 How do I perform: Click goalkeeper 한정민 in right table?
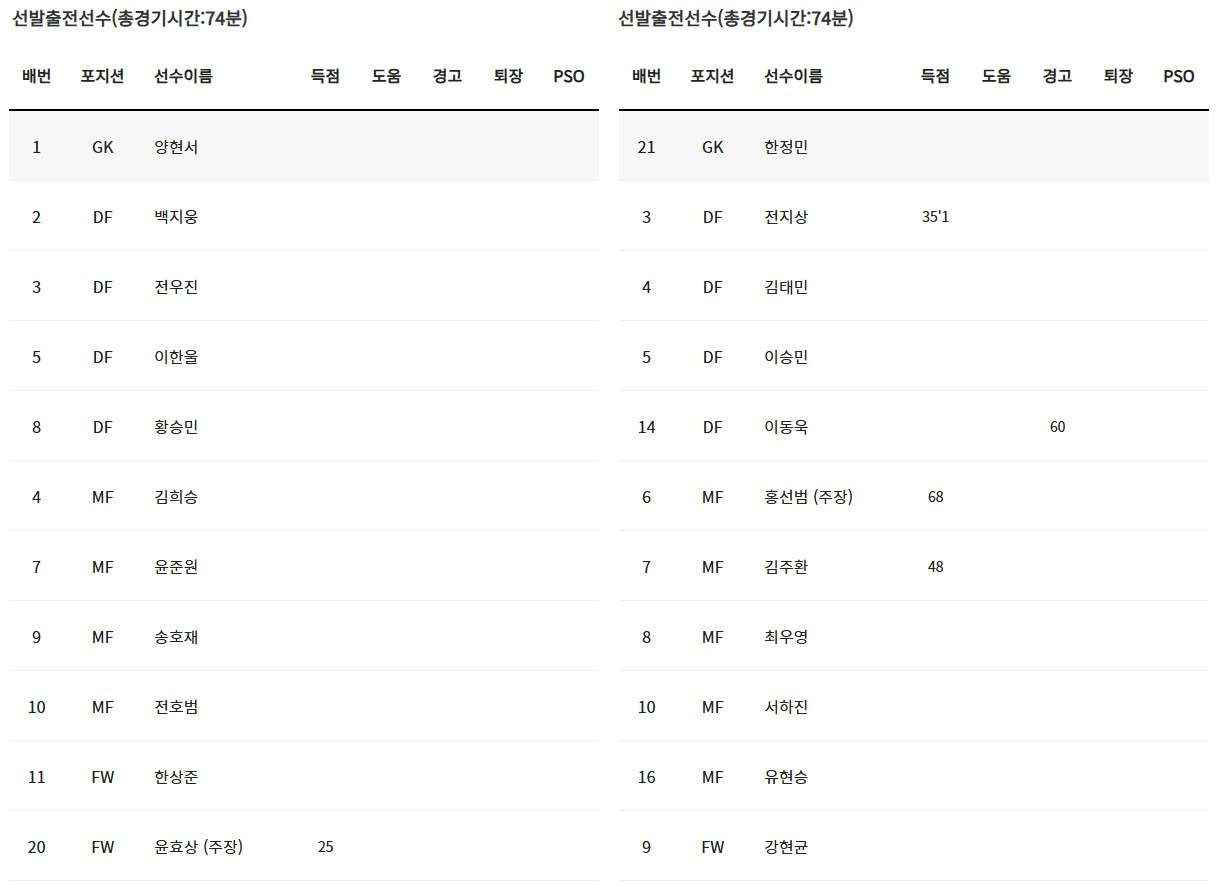[x=786, y=147]
